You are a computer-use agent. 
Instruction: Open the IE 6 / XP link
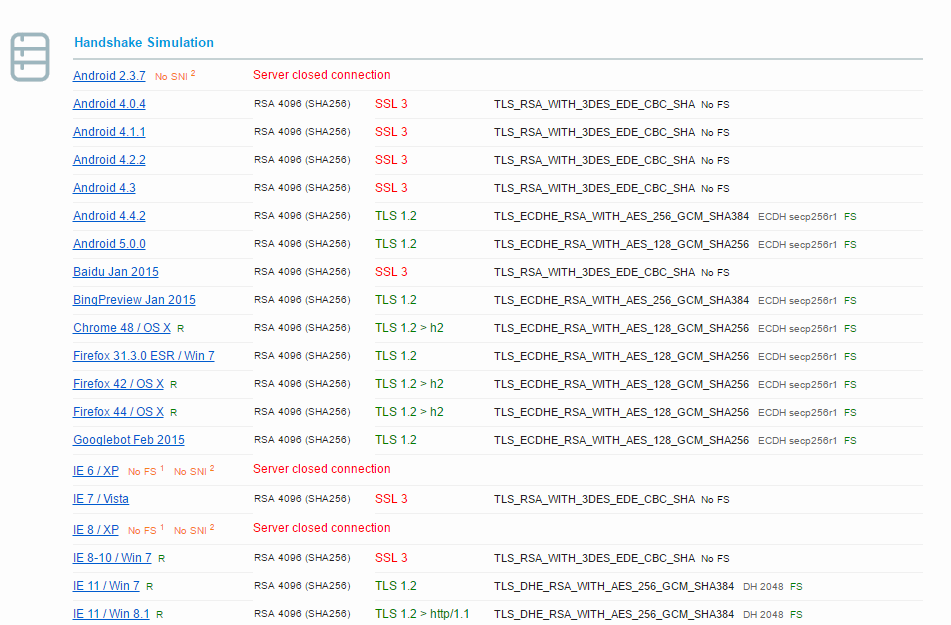pos(96,471)
